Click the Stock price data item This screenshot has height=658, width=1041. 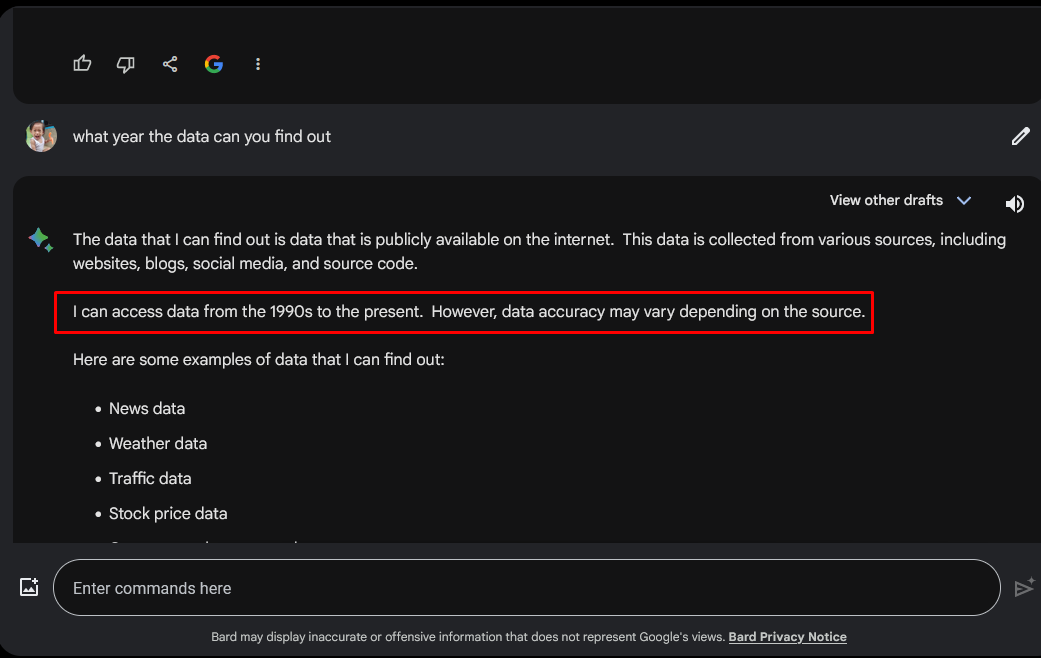click(168, 514)
